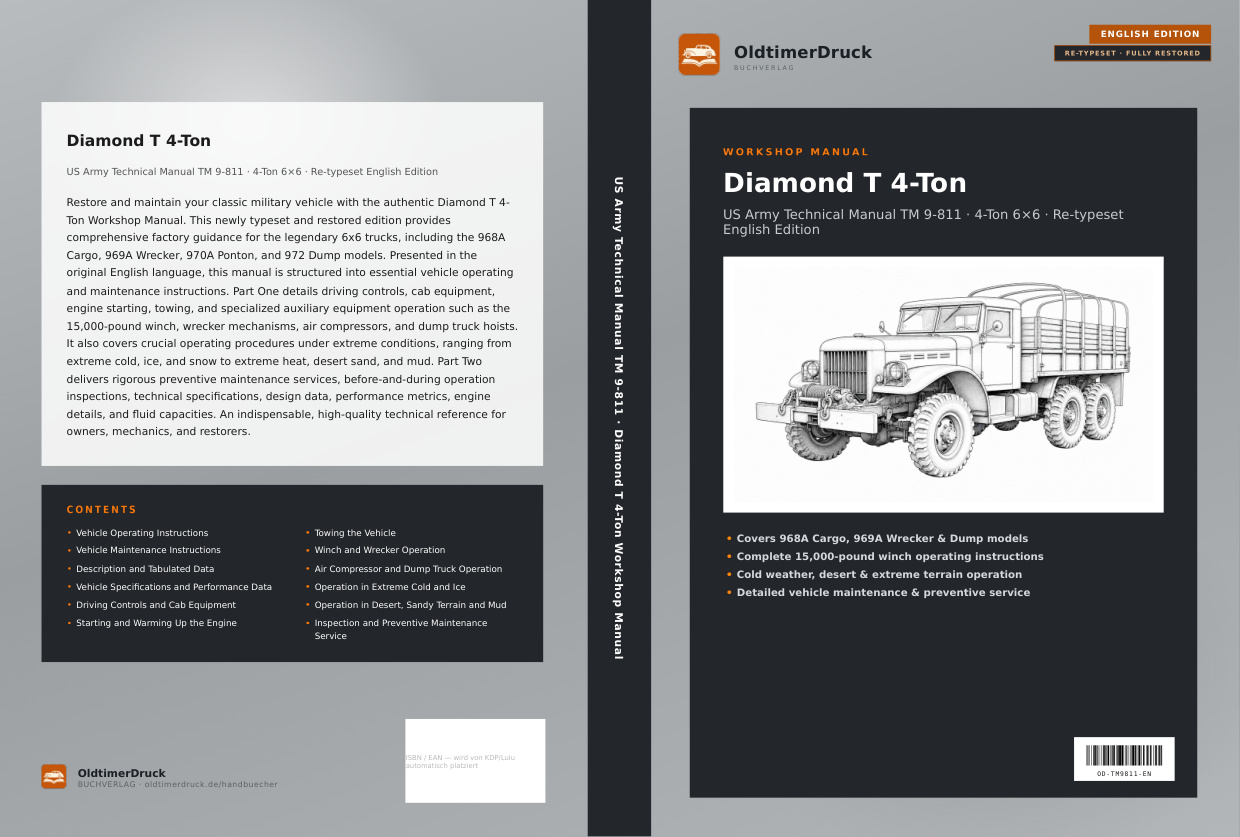Select the RE-TYPESET · FULLY RESTORED badge
The image size is (1240, 837).
click(x=1132, y=53)
